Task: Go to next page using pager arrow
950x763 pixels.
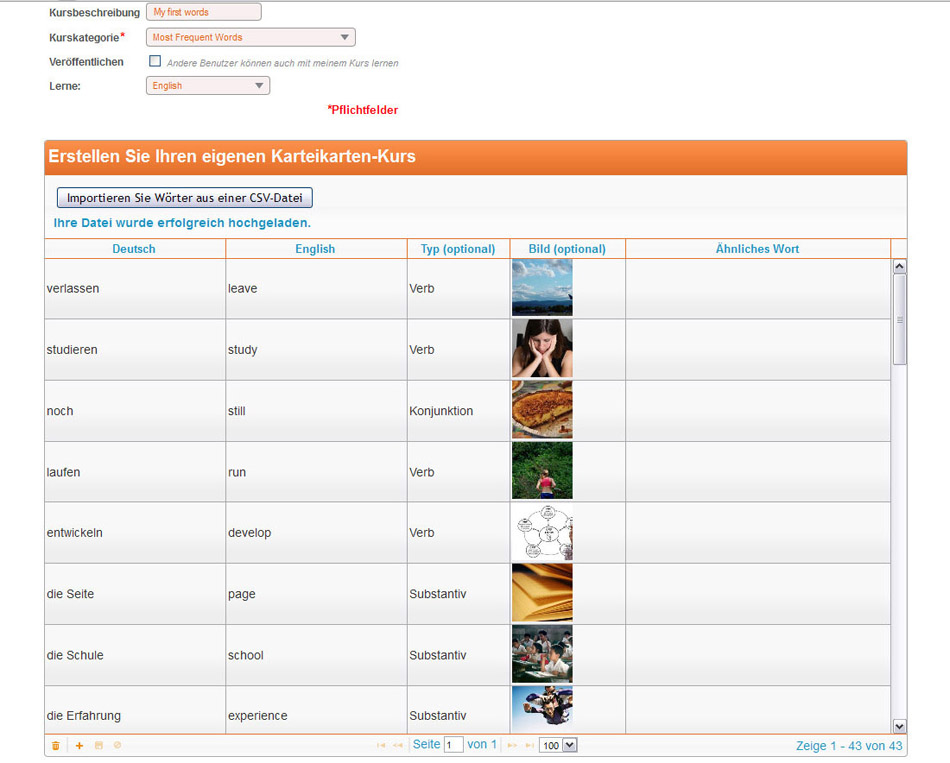Action: click(x=512, y=746)
